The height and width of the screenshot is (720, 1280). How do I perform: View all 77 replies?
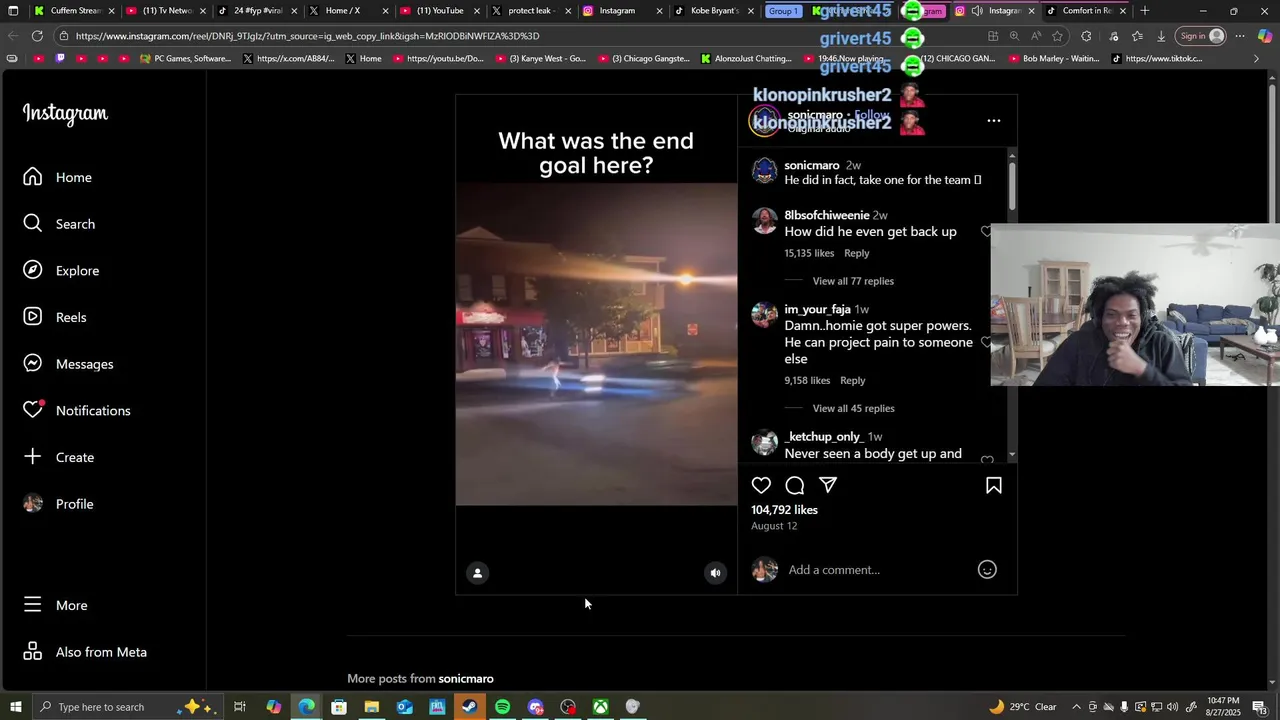pyautogui.click(x=853, y=281)
